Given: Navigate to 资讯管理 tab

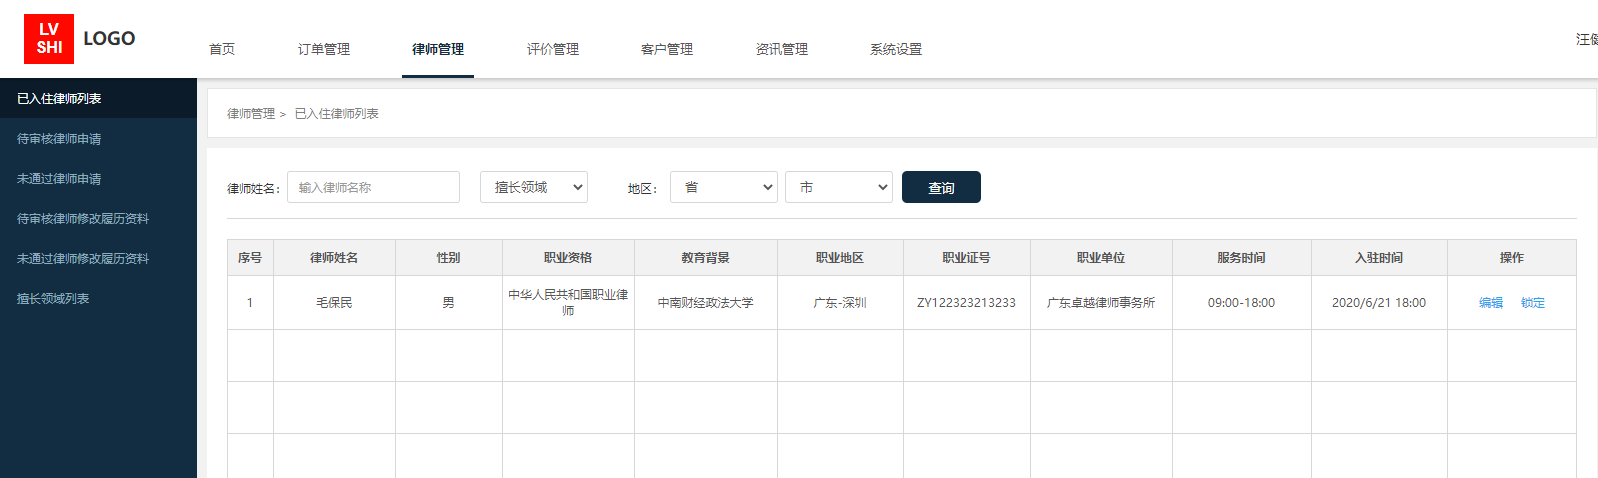Looking at the screenshot, I should tap(782, 49).
